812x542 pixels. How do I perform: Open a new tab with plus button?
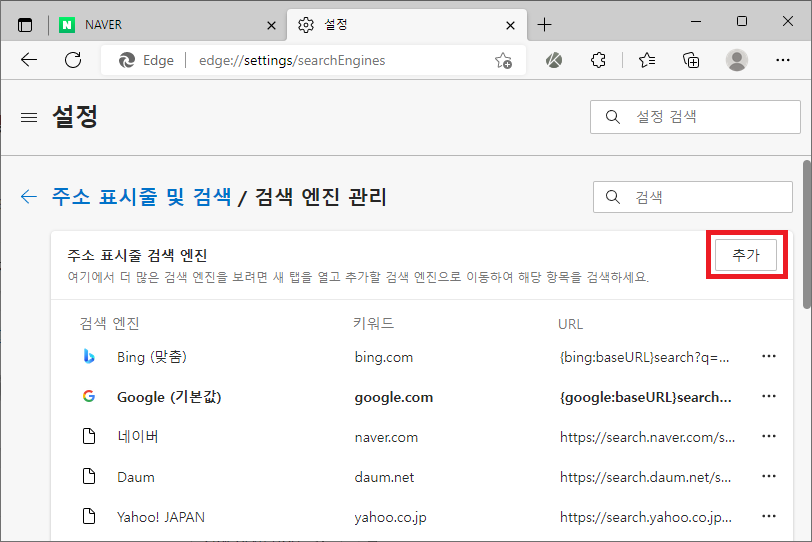pyautogui.click(x=544, y=24)
